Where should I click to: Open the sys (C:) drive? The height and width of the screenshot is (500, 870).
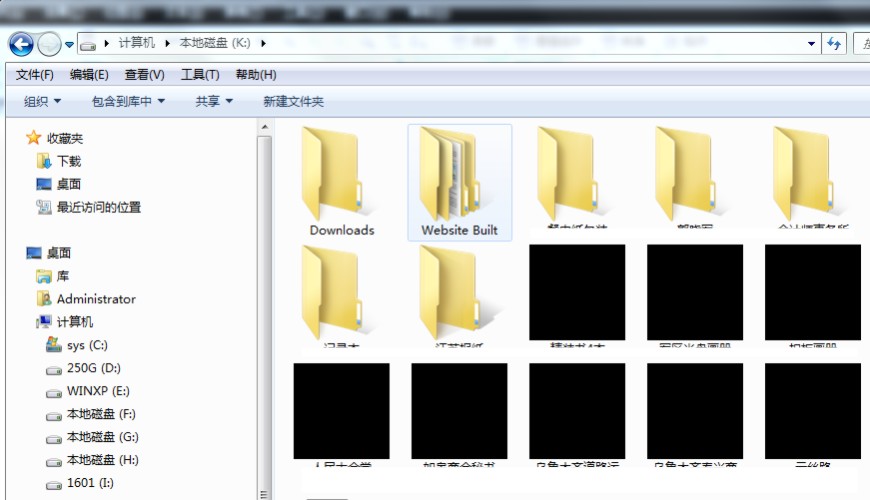(x=77, y=345)
